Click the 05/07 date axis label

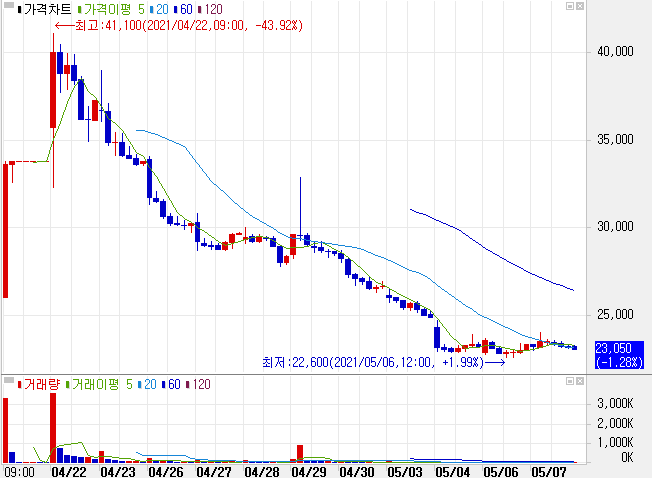pyautogui.click(x=549, y=472)
